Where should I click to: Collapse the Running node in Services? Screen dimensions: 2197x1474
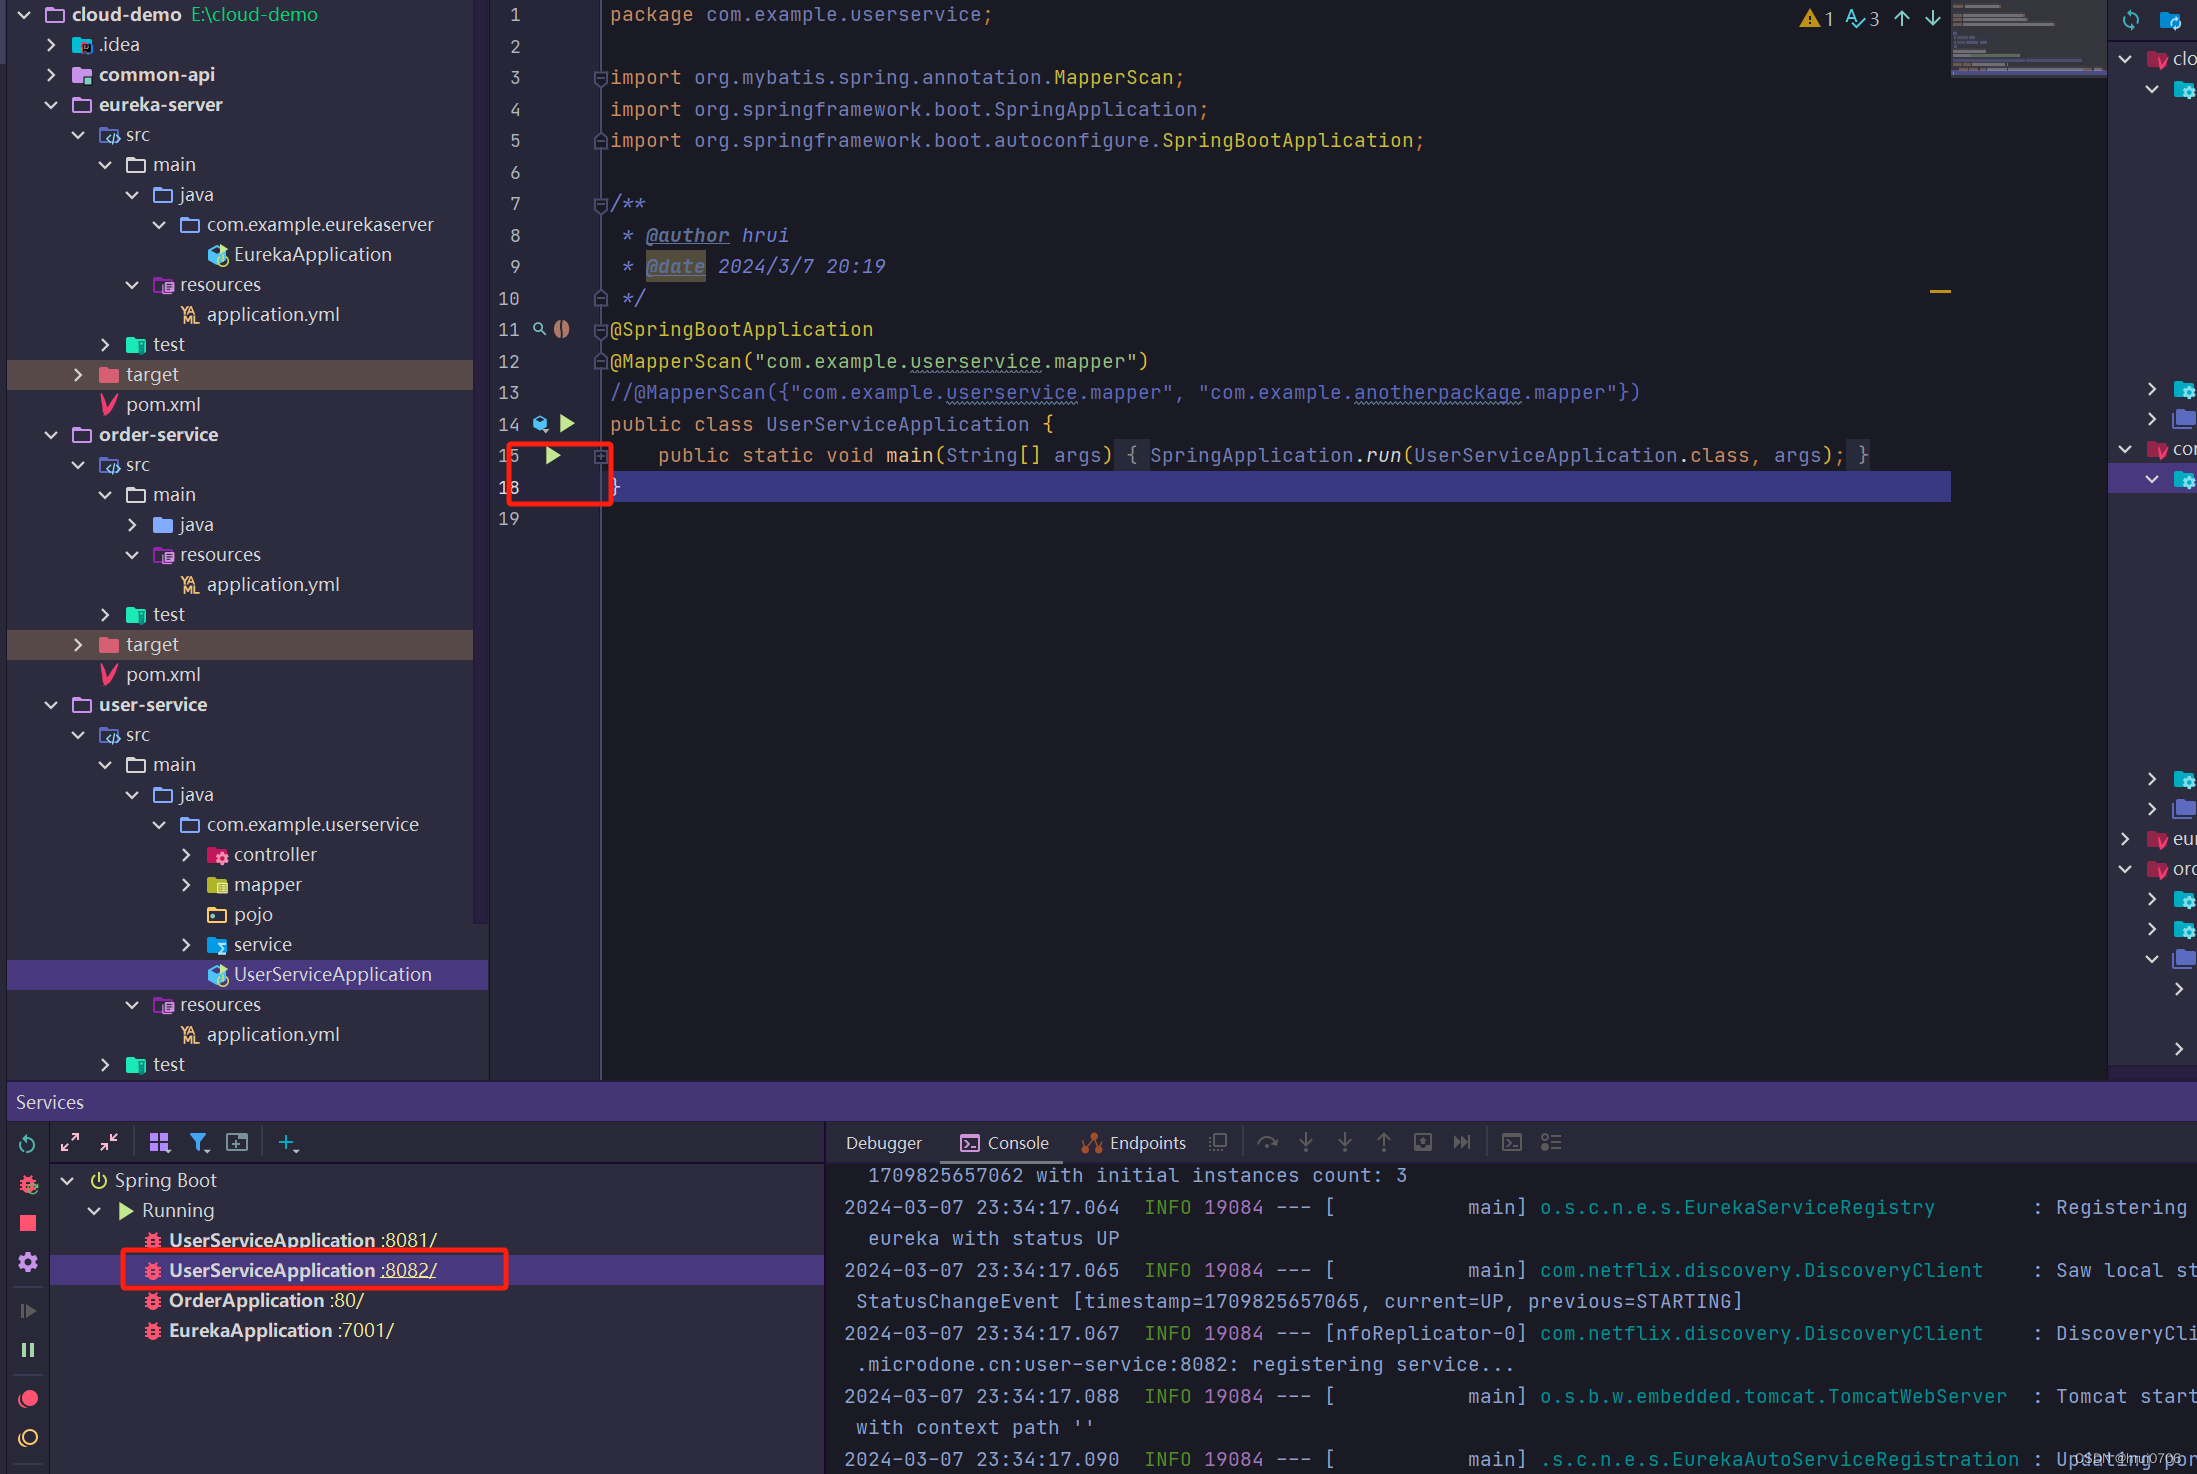(94, 1211)
